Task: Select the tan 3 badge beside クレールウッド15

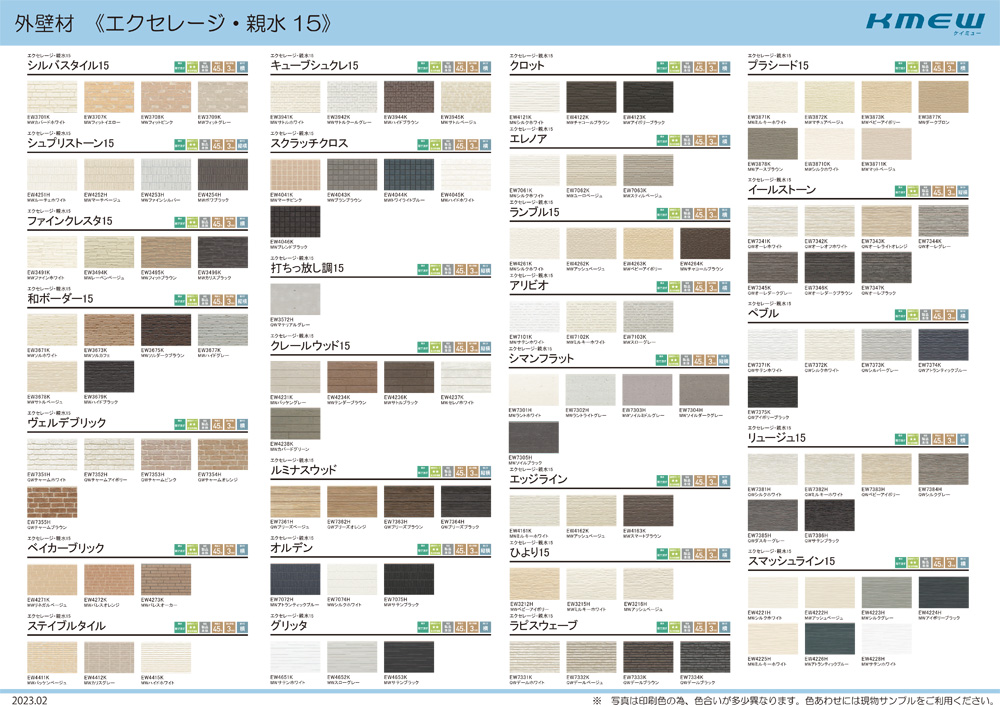Action: [x=473, y=347]
